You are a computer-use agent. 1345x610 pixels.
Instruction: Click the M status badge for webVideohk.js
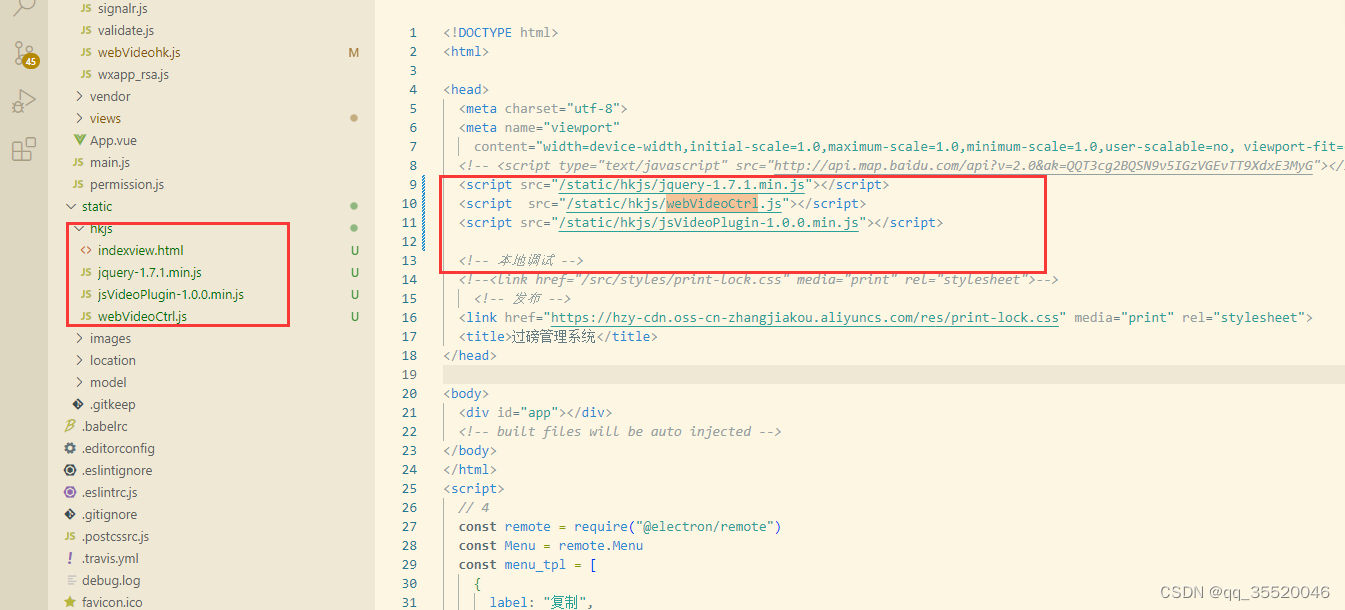click(353, 52)
